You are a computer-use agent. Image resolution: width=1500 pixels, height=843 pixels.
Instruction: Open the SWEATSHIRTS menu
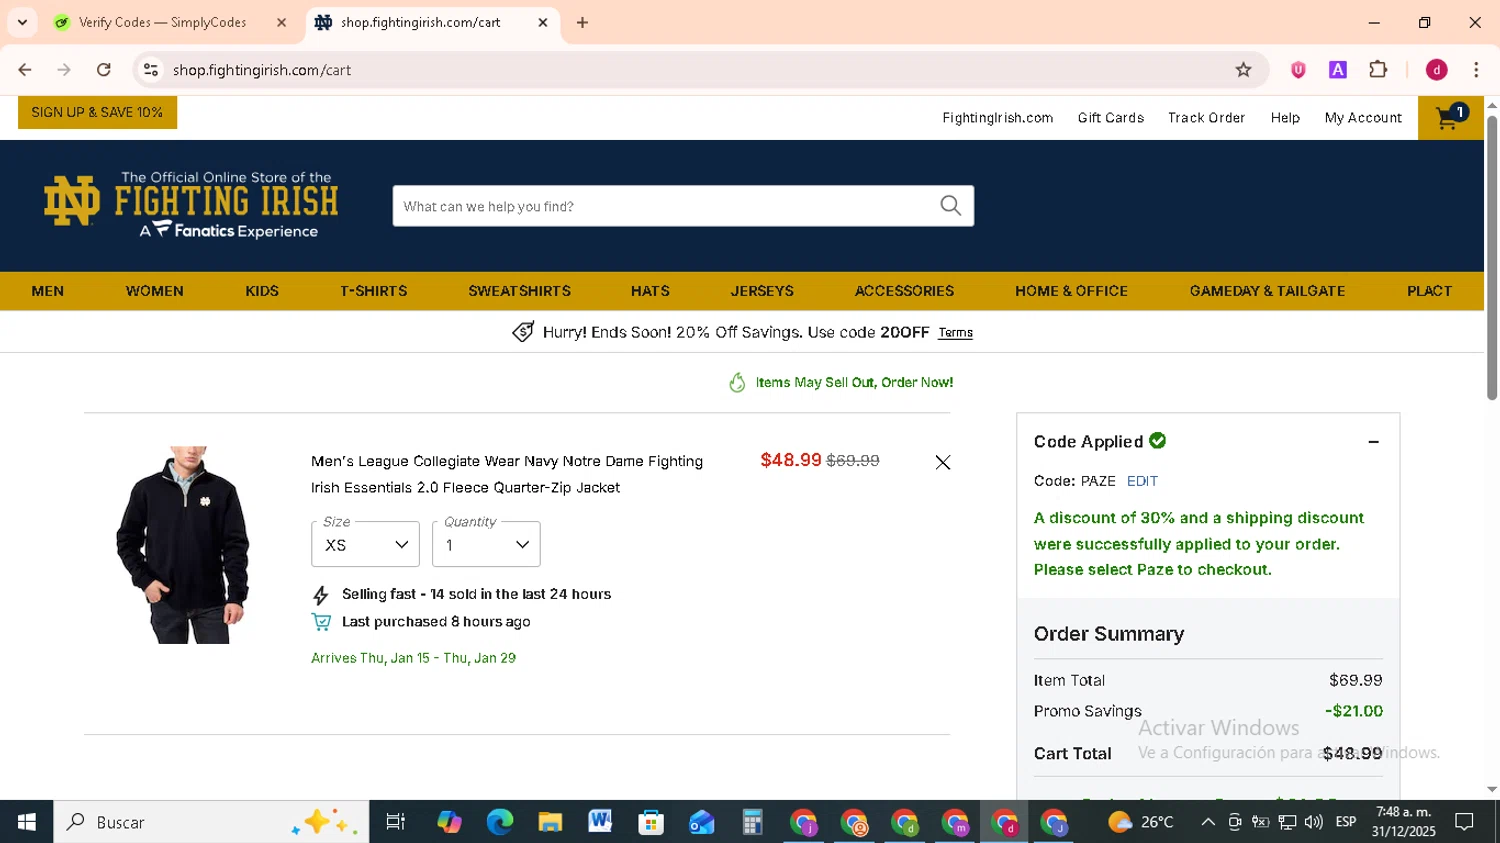[x=519, y=291]
